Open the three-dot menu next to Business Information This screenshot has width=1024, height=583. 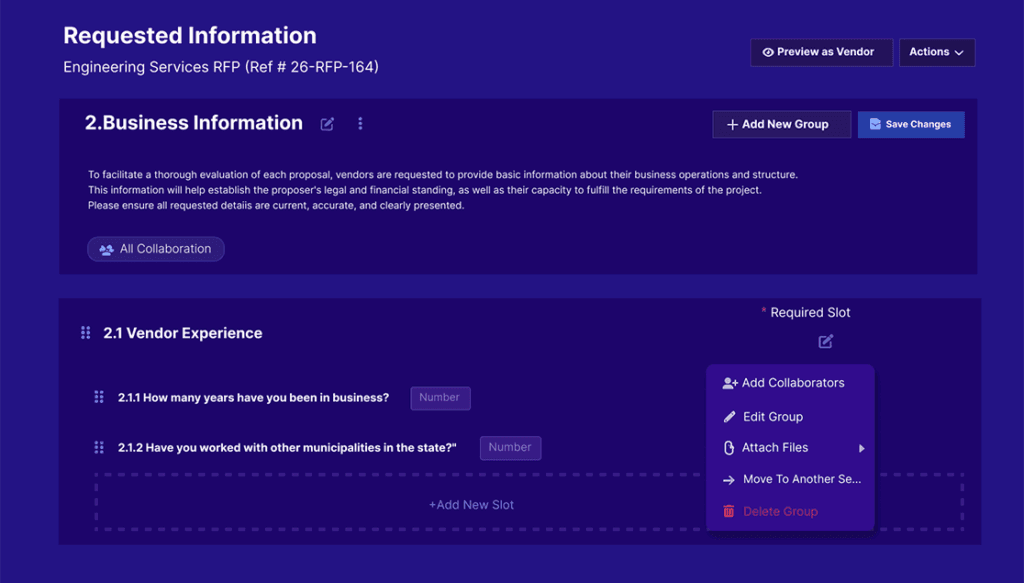coord(360,124)
